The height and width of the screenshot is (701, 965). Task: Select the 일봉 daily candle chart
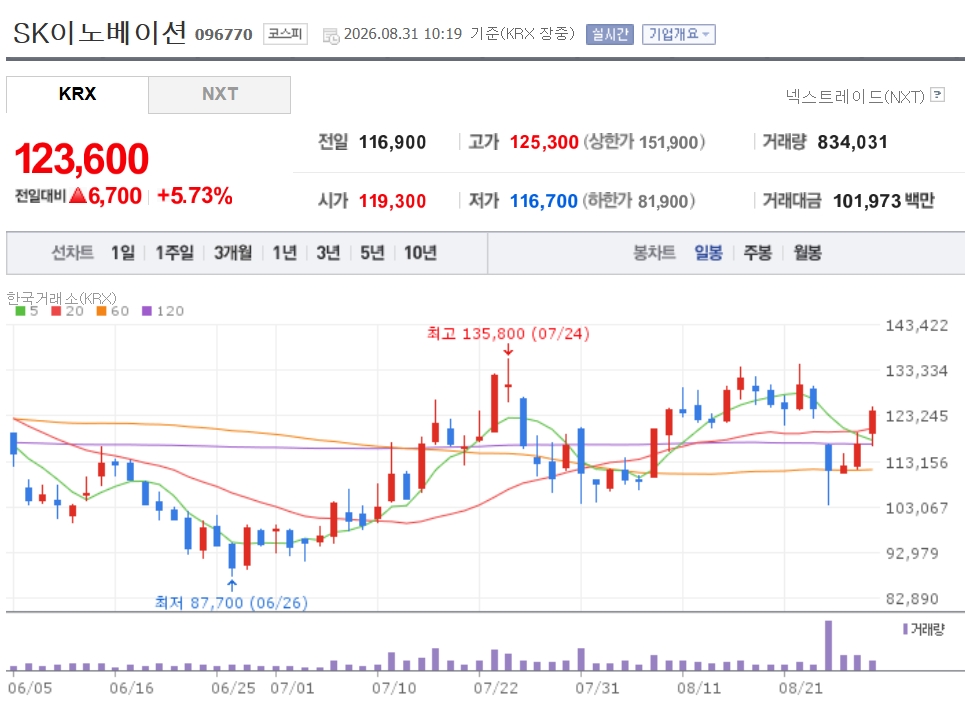click(x=708, y=253)
